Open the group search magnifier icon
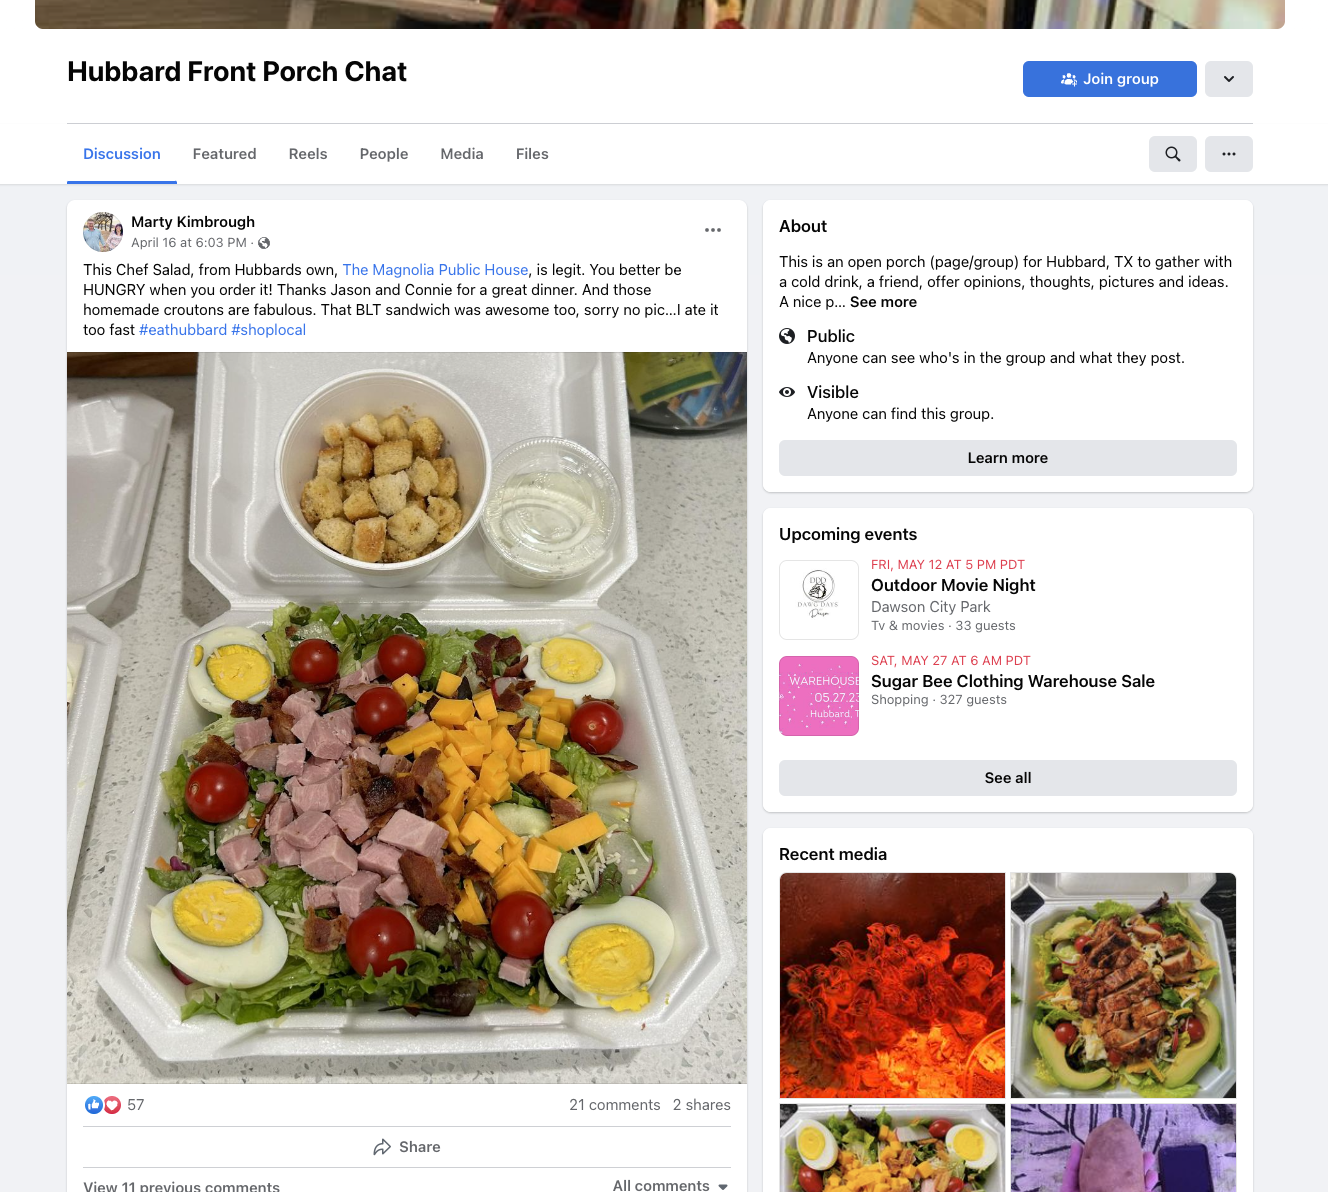1328x1192 pixels. (x=1173, y=154)
